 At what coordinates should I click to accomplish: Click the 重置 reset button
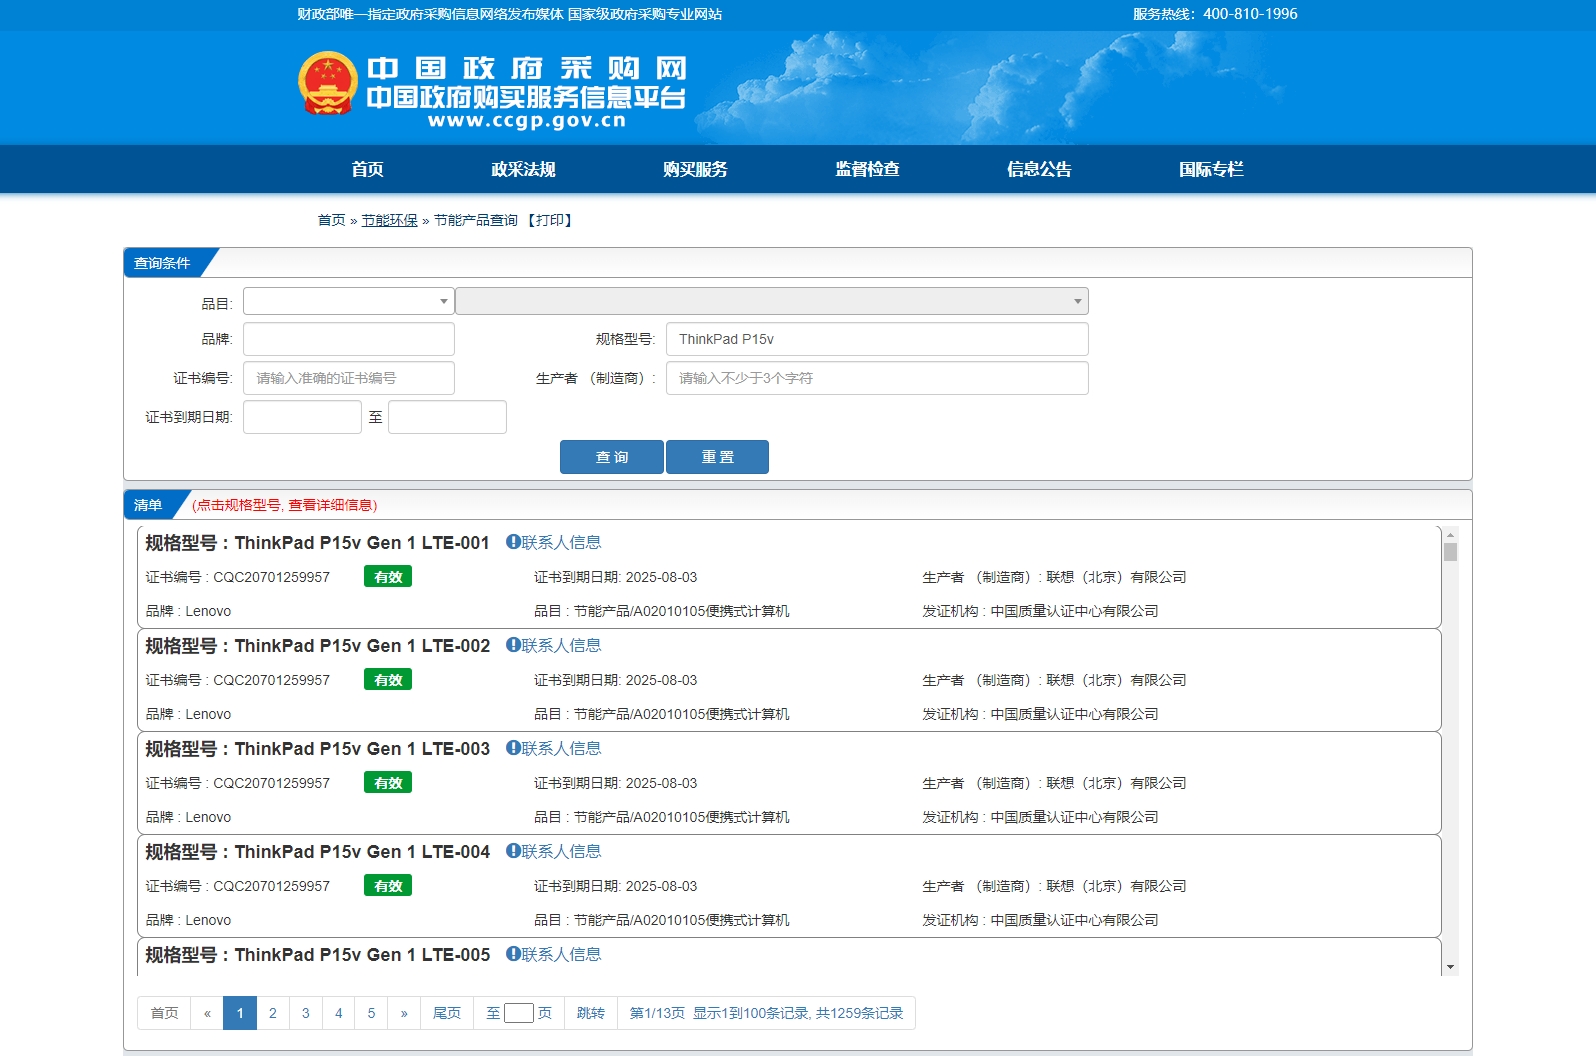tap(717, 457)
